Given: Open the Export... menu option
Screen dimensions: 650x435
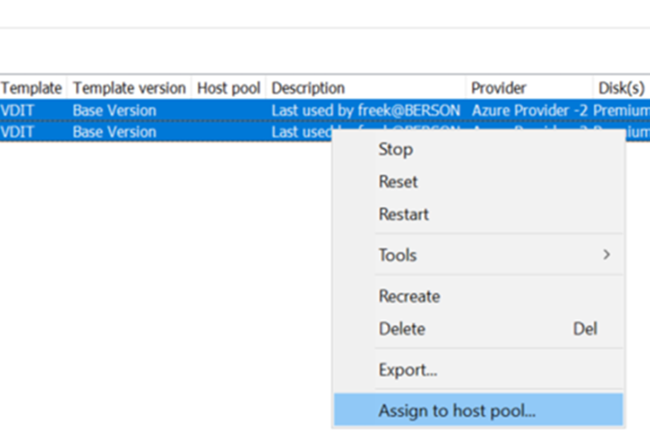Looking at the screenshot, I should (x=408, y=370).
